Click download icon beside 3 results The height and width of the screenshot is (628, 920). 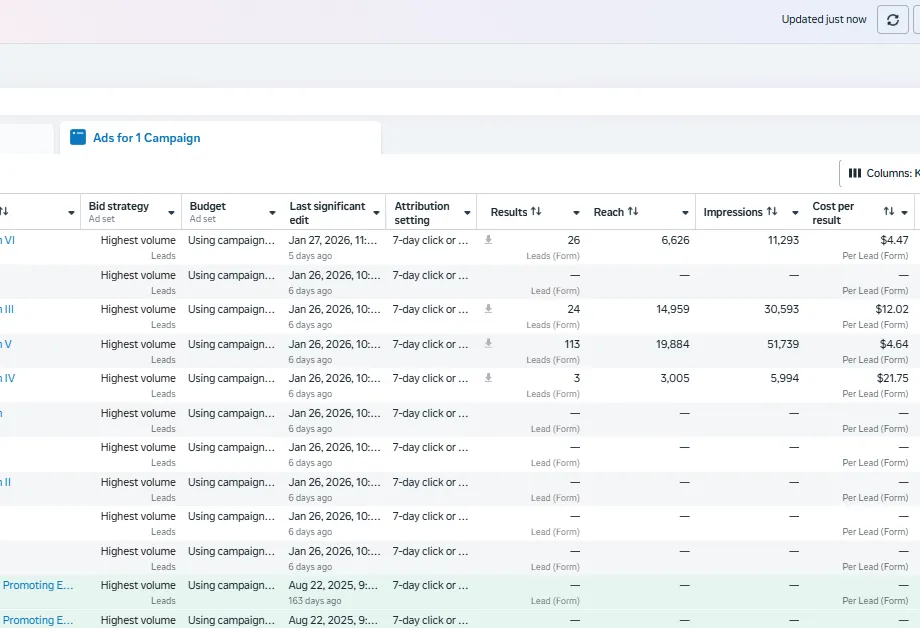pyautogui.click(x=488, y=378)
